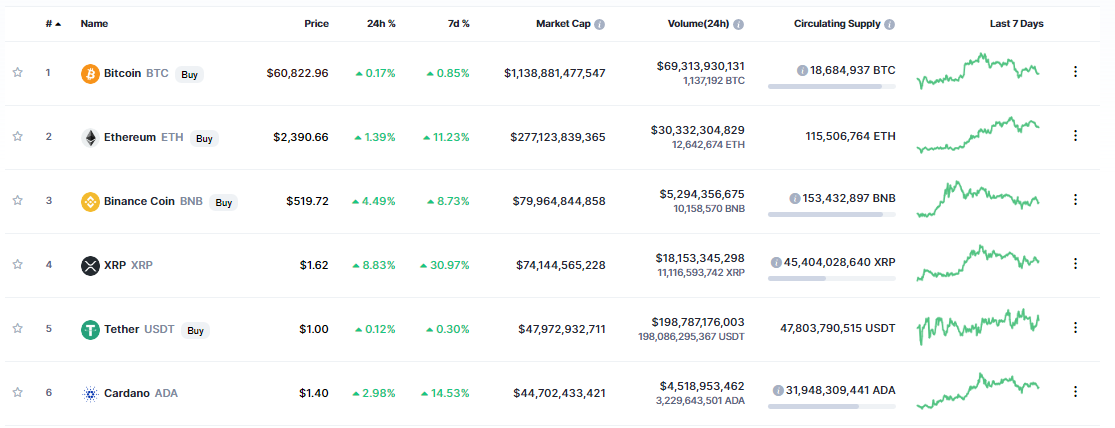
Task: Click info icon beside XRP circulating supply
Action: pos(777,262)
